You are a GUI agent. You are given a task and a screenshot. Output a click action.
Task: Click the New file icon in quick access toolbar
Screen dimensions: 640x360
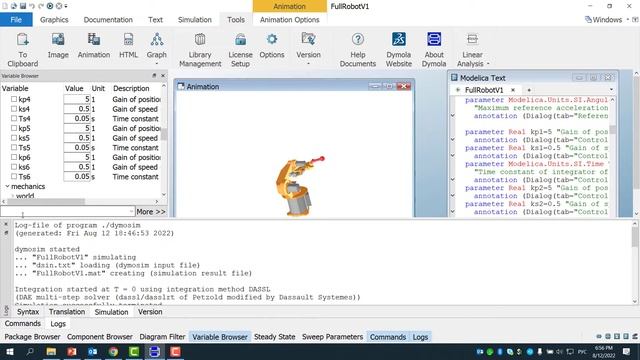coord(5,6)
